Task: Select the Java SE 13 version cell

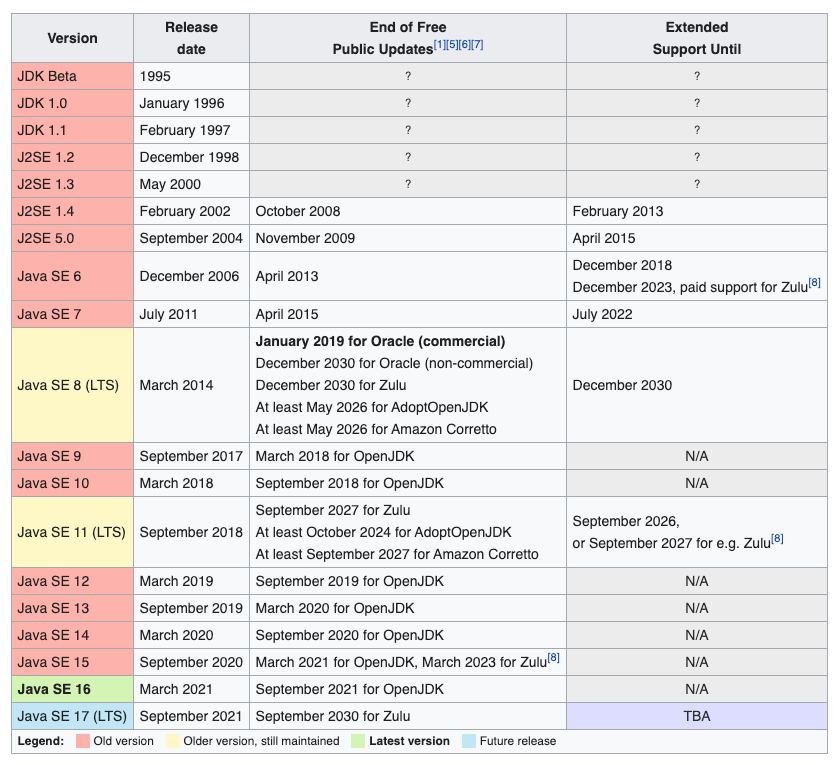Action: [73, 608]
